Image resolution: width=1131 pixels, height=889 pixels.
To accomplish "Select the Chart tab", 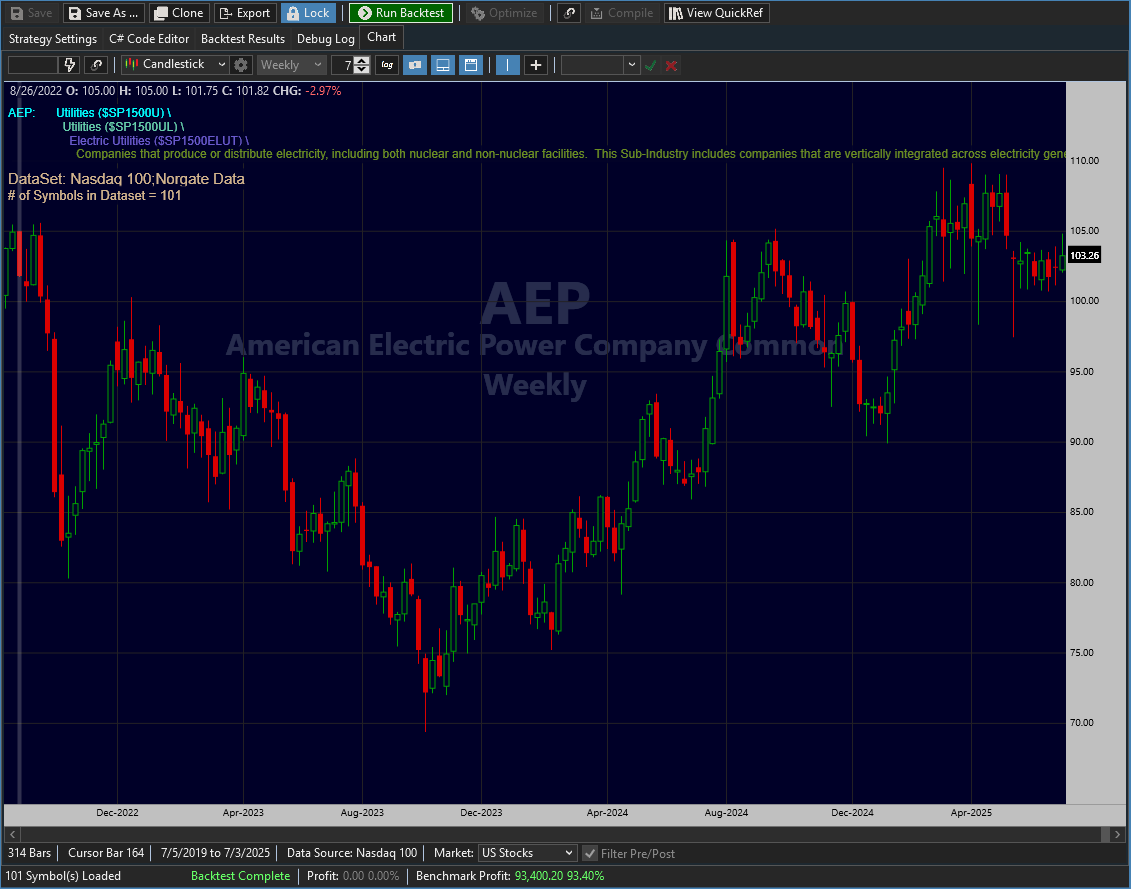I will pyautogui.click(x=382, y=38).
